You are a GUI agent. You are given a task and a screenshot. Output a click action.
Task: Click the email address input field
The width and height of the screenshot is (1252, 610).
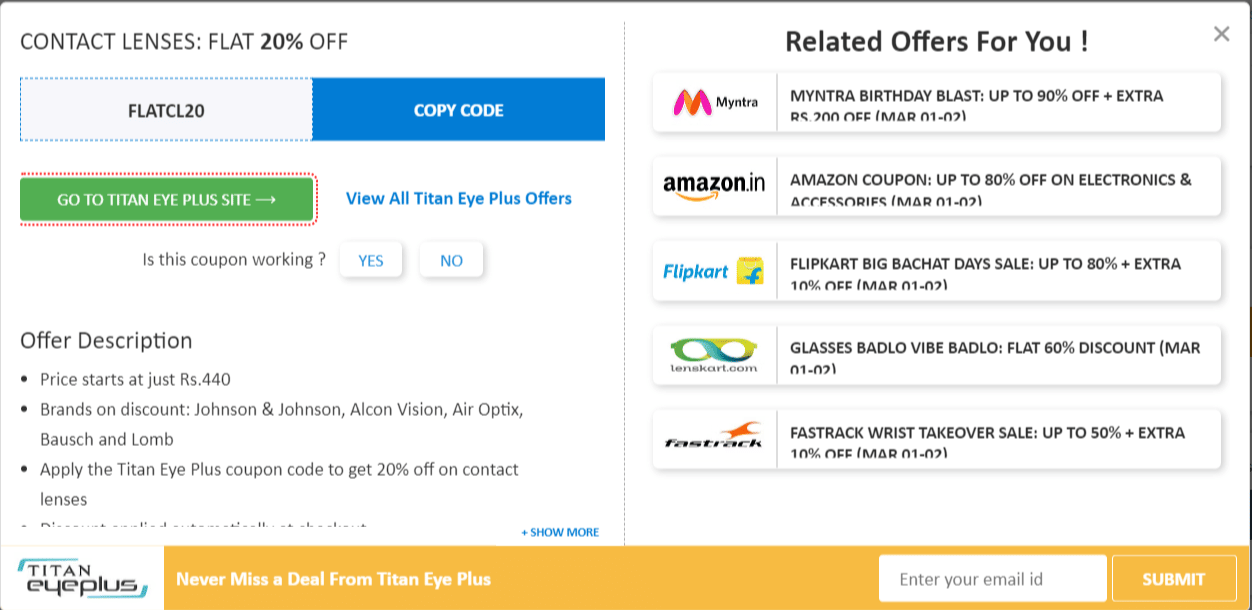993,578
